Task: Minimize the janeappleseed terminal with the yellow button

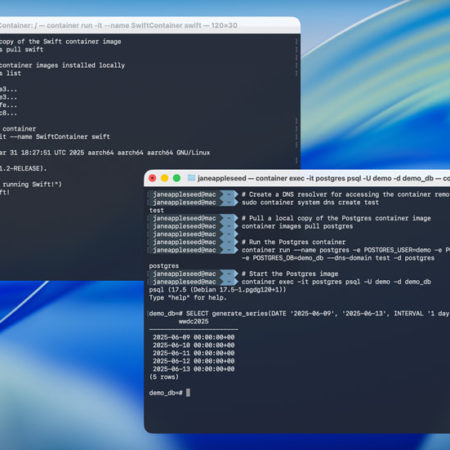Action: [x=164, y=178]
